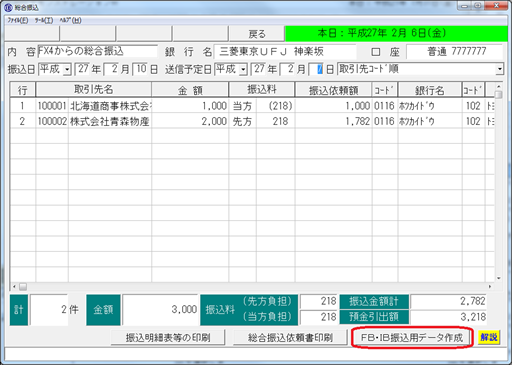Click the horizontal scrollbar right arrow
The width and height of the screenshot is (512, 365).
click(x=490, y=286)
